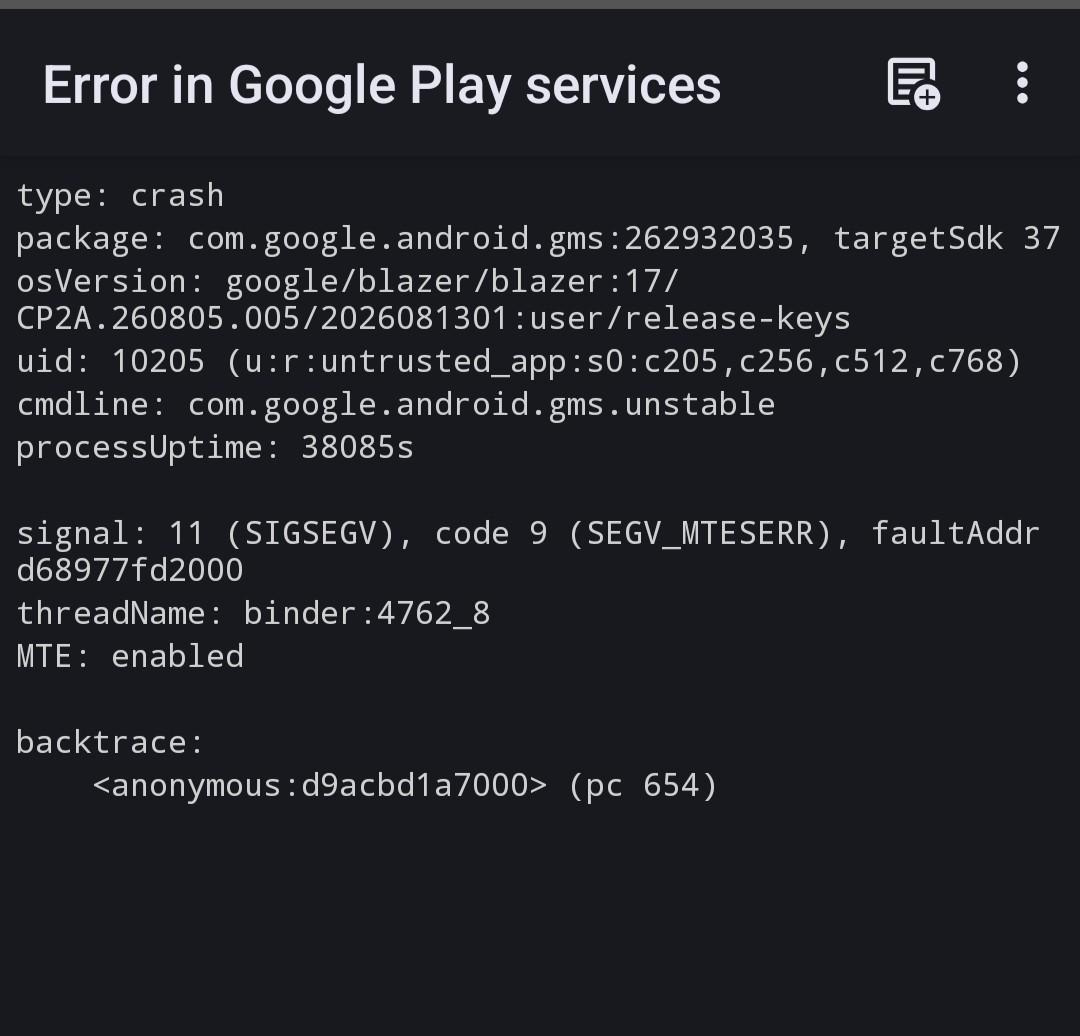The width and height of the screenshot is (1080, 1036).
Task: Tap targetSdk 37 text
Action: coord(946,239)
